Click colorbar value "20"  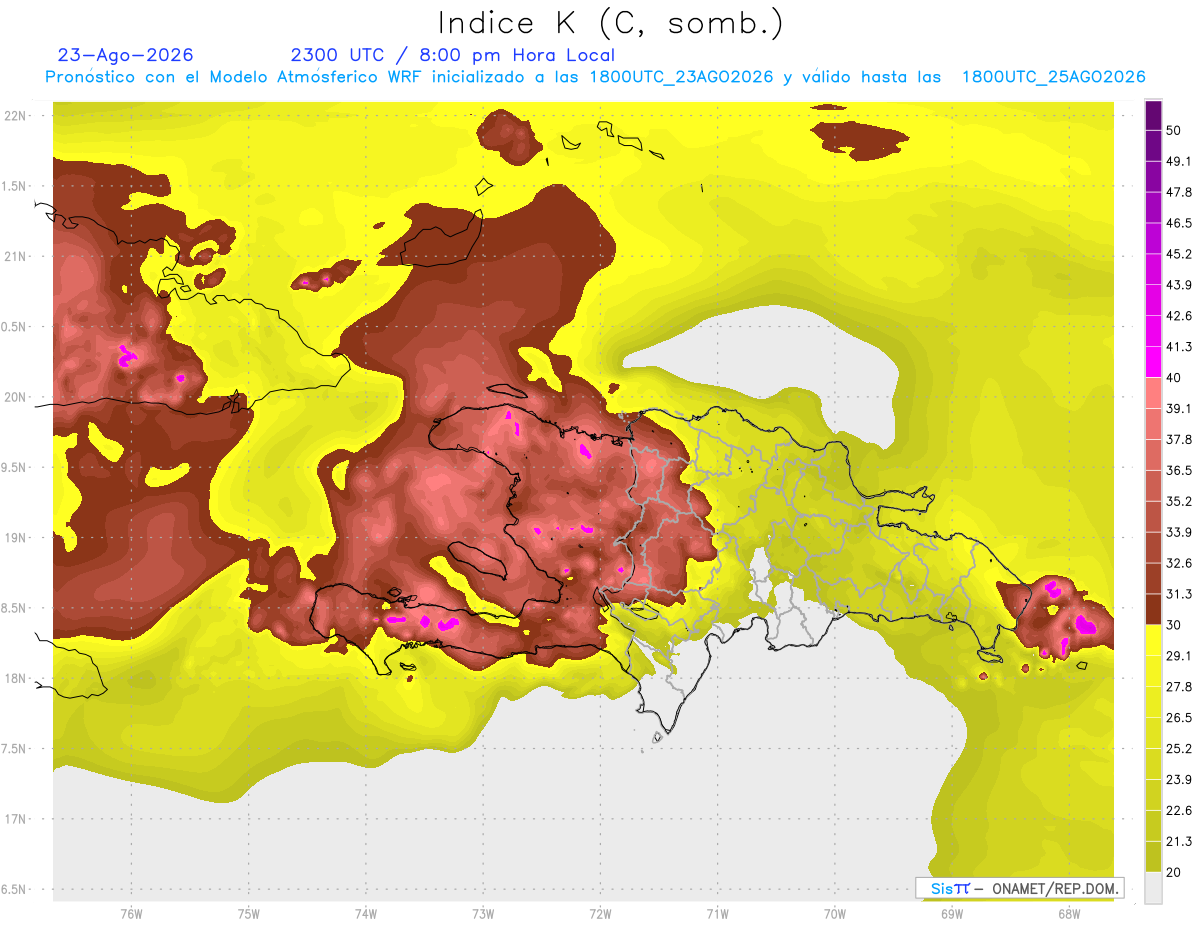click(x=1175, y=873)
